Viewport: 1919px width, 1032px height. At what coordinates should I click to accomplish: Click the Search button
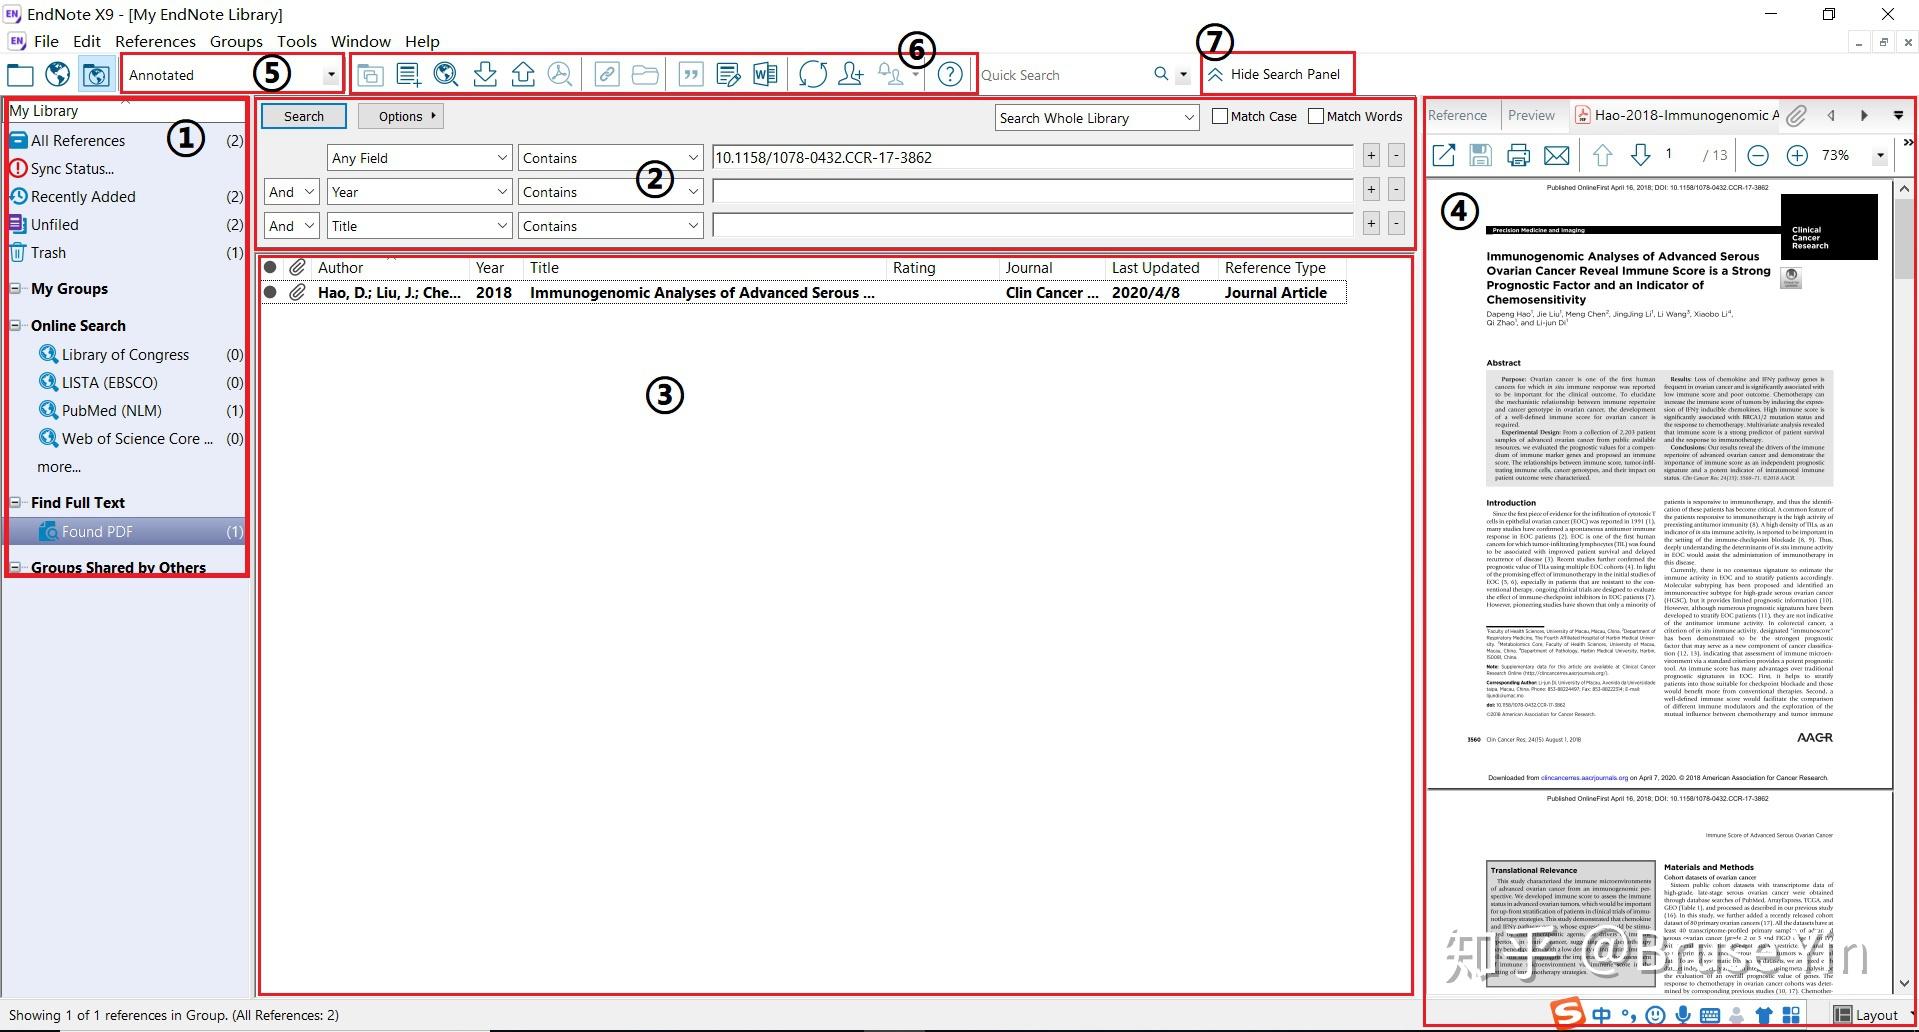304,116
